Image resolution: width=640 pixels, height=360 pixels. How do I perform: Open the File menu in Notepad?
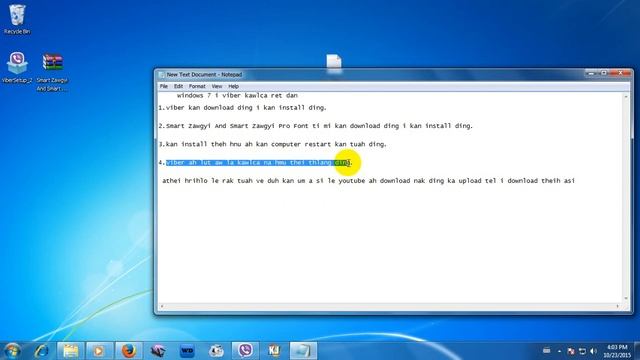[x=164, y=87]
